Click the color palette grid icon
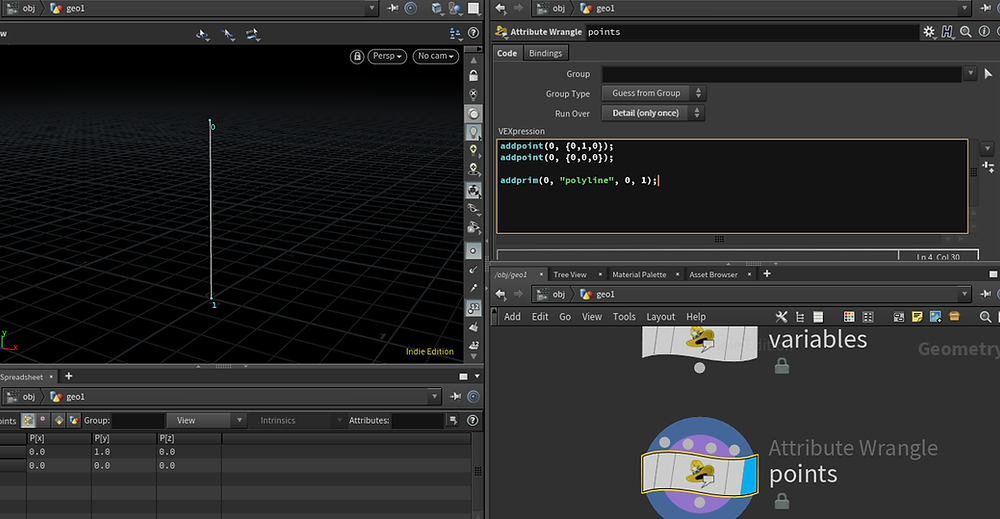The image size is (1000, 519). point(849,317)
